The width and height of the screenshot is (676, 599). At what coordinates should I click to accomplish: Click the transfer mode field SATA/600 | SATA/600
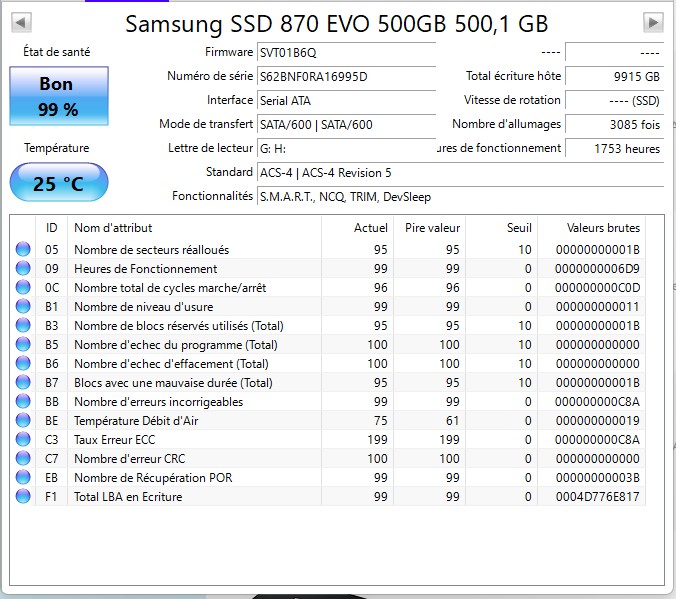346,125
